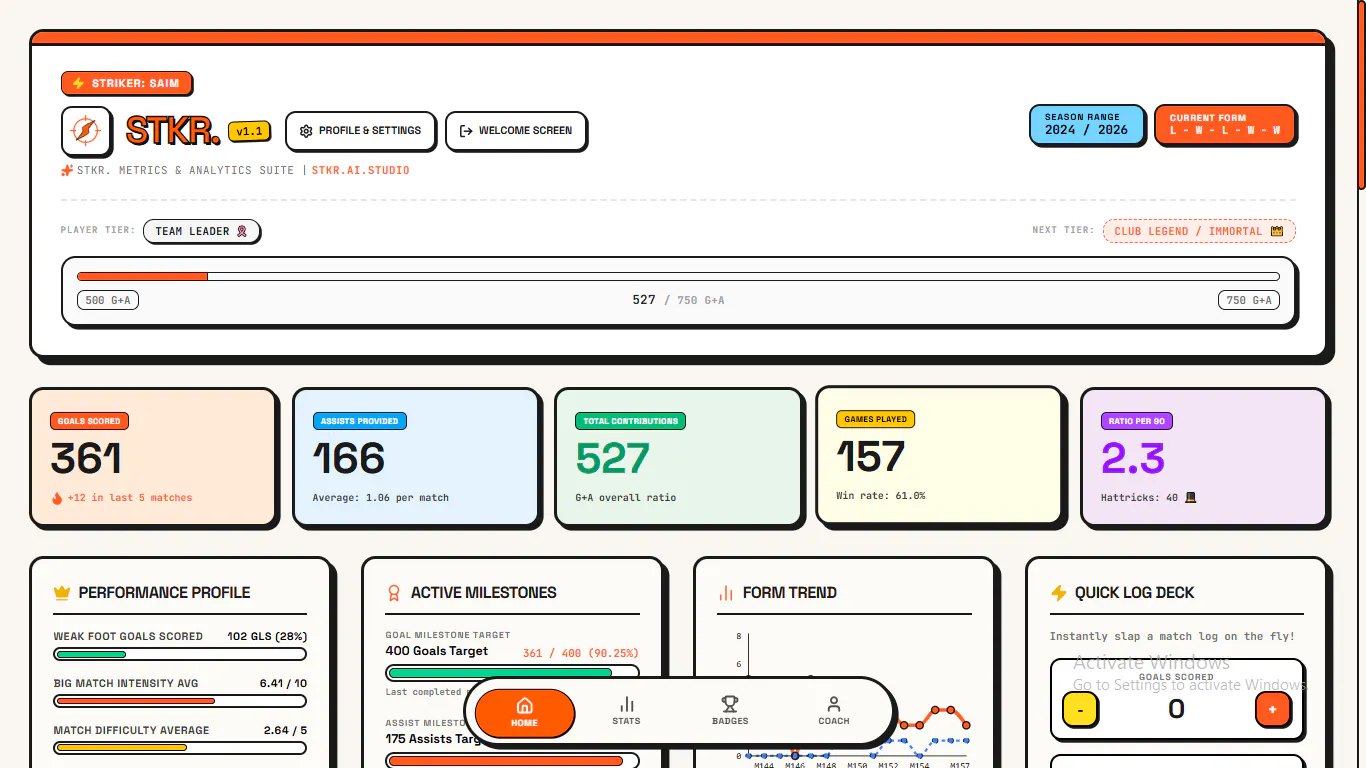The width and height of the screenshot is (1366, 768).
Task: Click the Striker: Saim badge
Action: click(126, 84)
